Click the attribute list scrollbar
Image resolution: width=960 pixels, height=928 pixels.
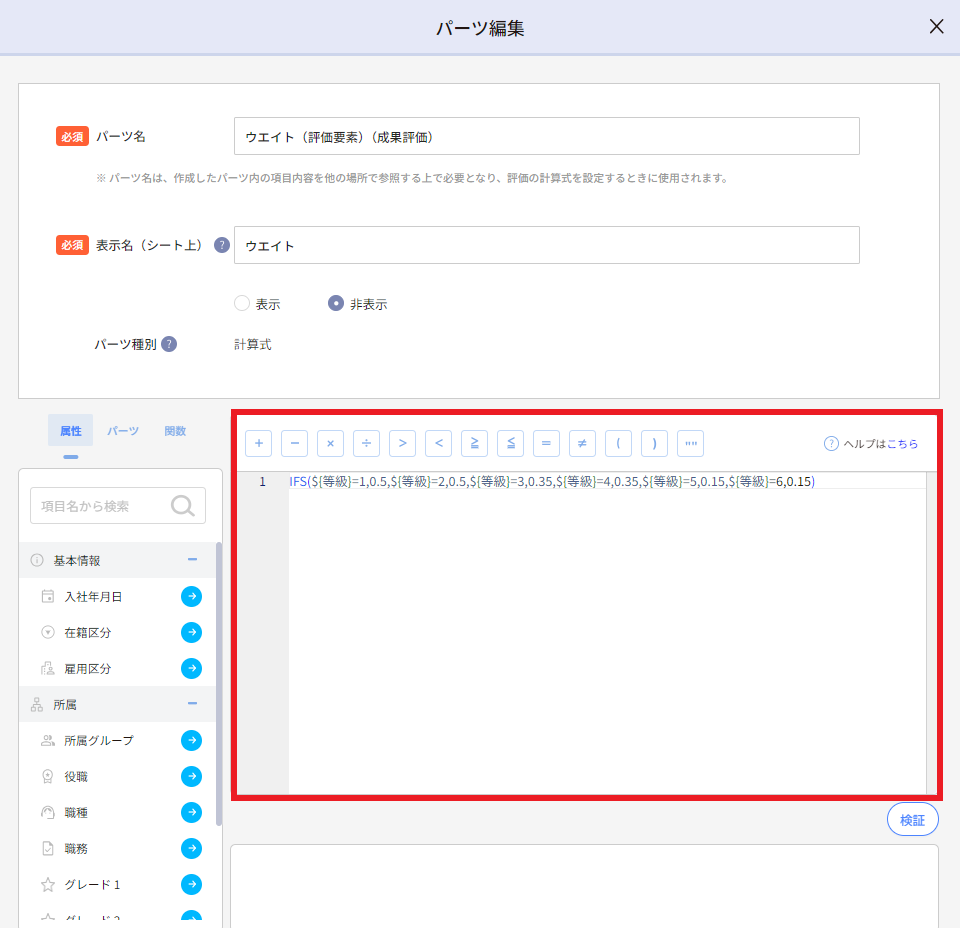click(x=219, y=680)
